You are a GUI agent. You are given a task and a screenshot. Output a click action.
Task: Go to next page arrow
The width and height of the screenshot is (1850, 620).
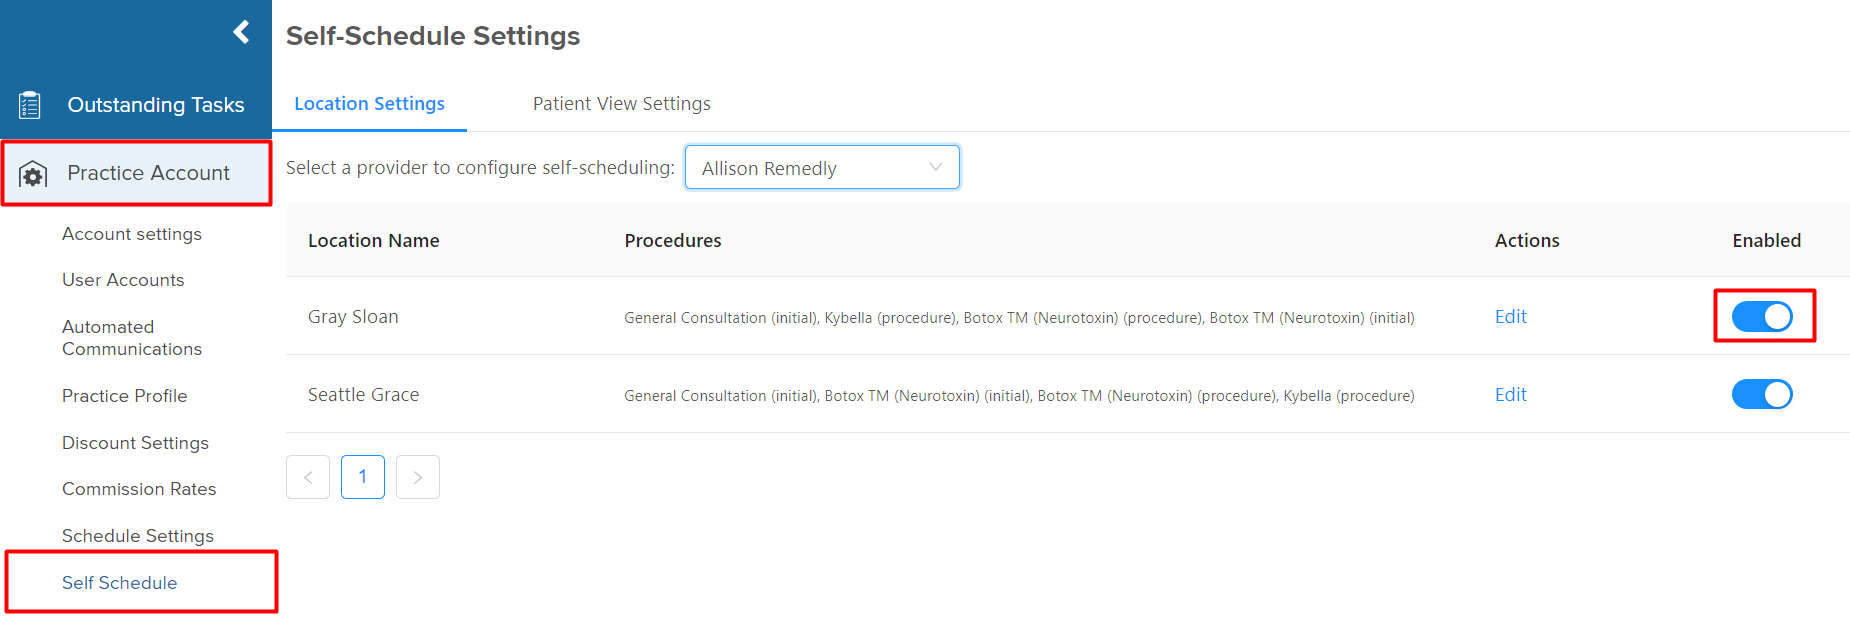point(418,477)
